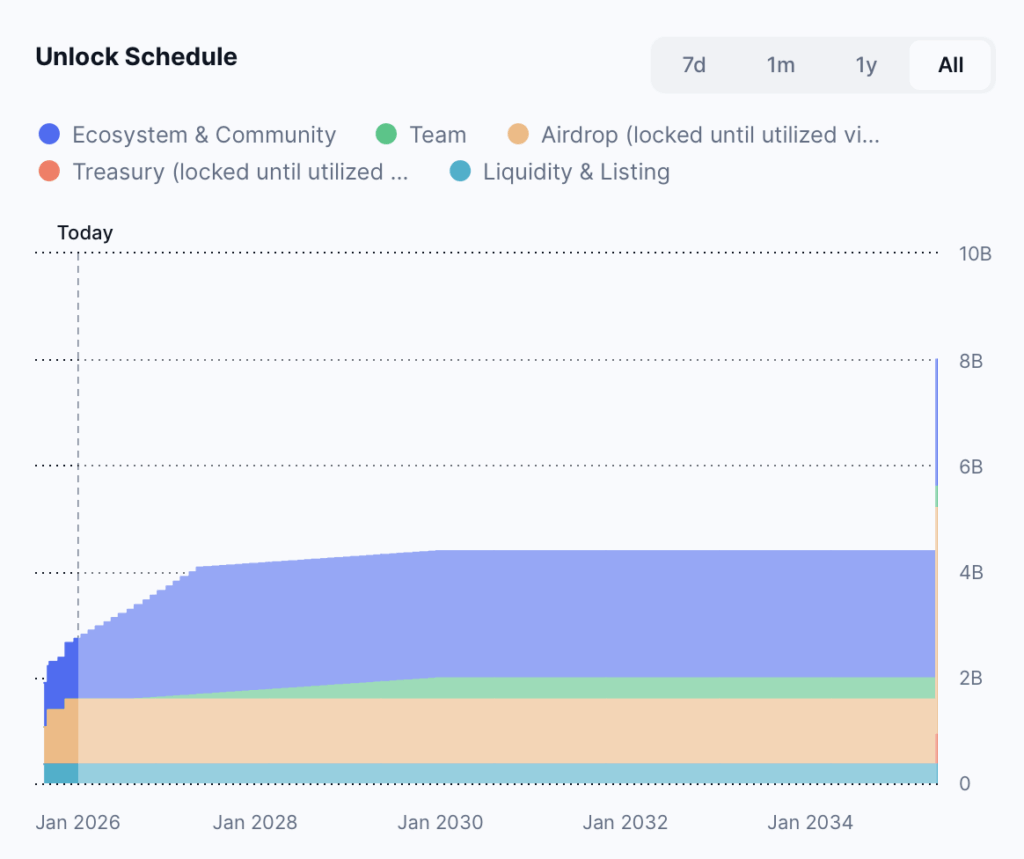Click the Jan 2030 axis label

pos(440,822)
